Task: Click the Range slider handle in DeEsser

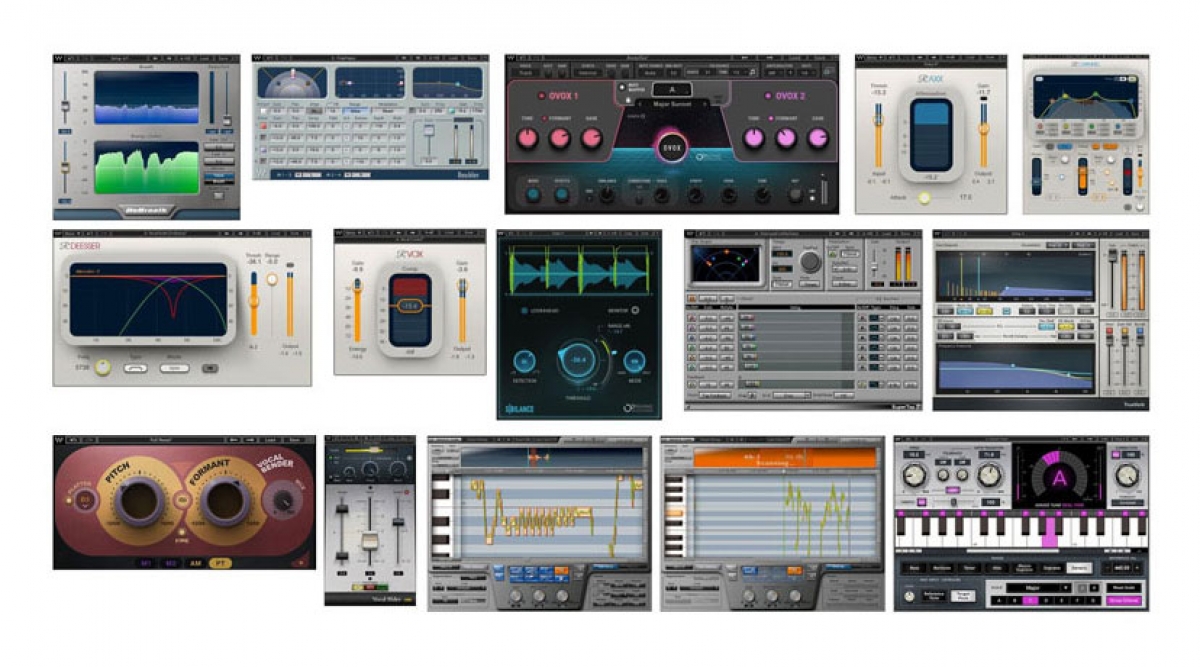Action: (273, 281)
